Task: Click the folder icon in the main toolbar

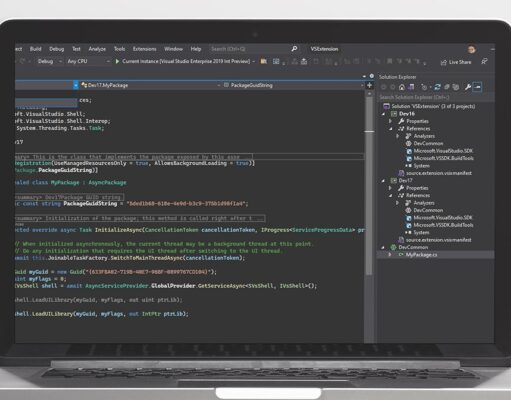Action: (x=264, y=61)
